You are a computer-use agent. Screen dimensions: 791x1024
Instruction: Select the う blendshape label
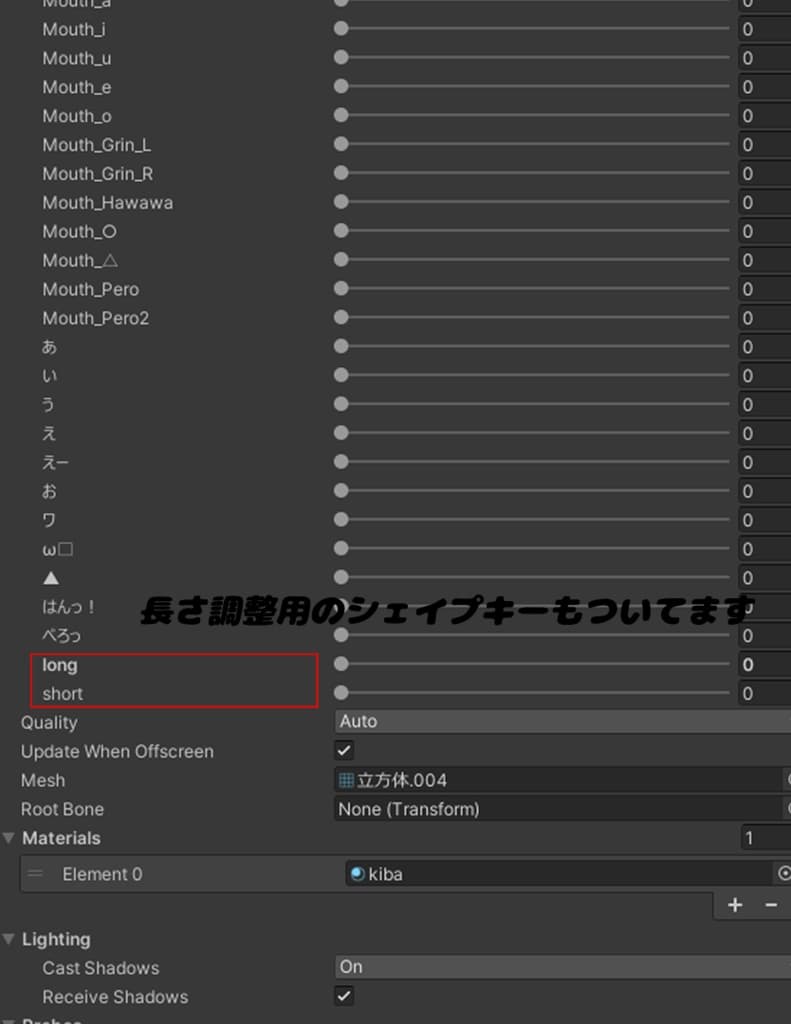[48, 405]
